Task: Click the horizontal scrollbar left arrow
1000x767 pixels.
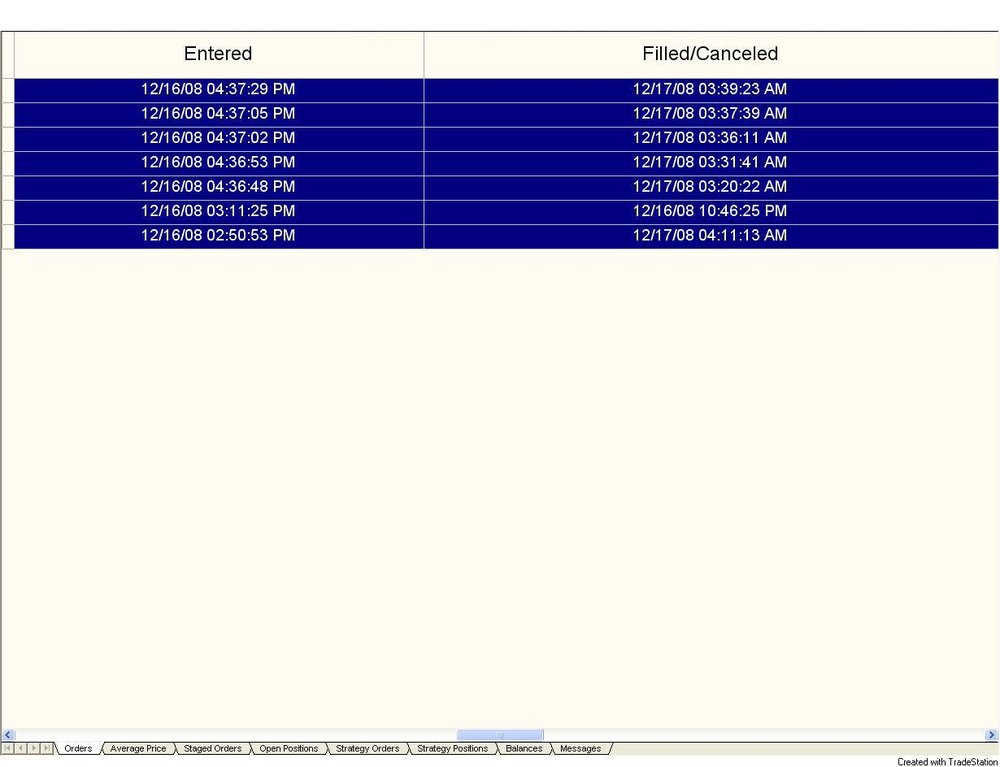Action: (8, 735)
